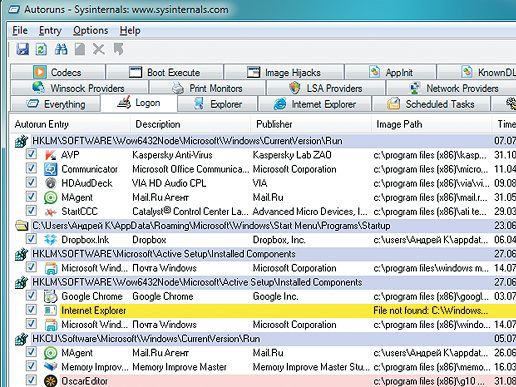Click the AVP Kaspersky icon
The image size is (516, 387).
coord(50,155)
